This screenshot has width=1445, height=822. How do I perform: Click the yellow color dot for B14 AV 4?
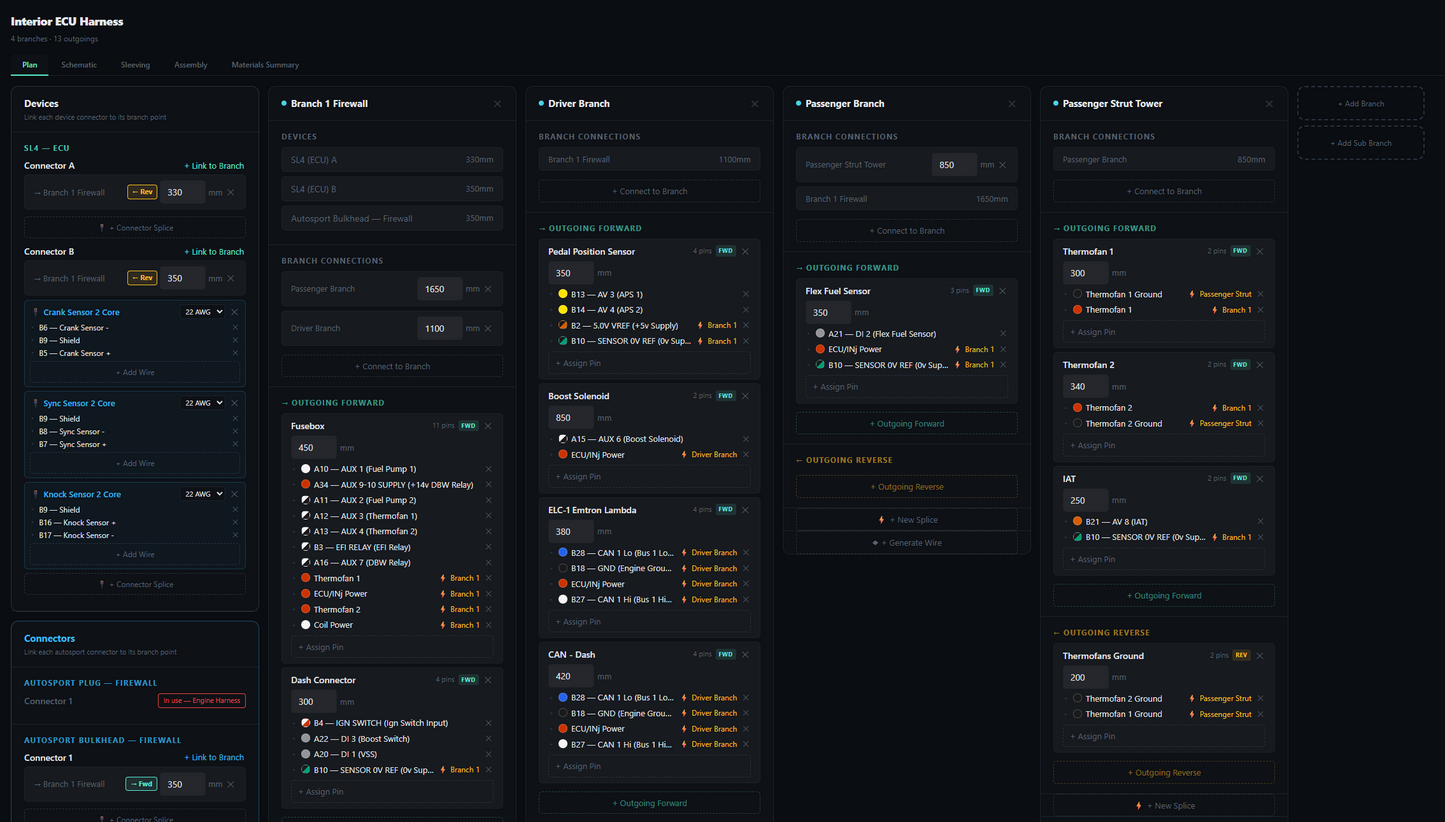click(563, 310)
